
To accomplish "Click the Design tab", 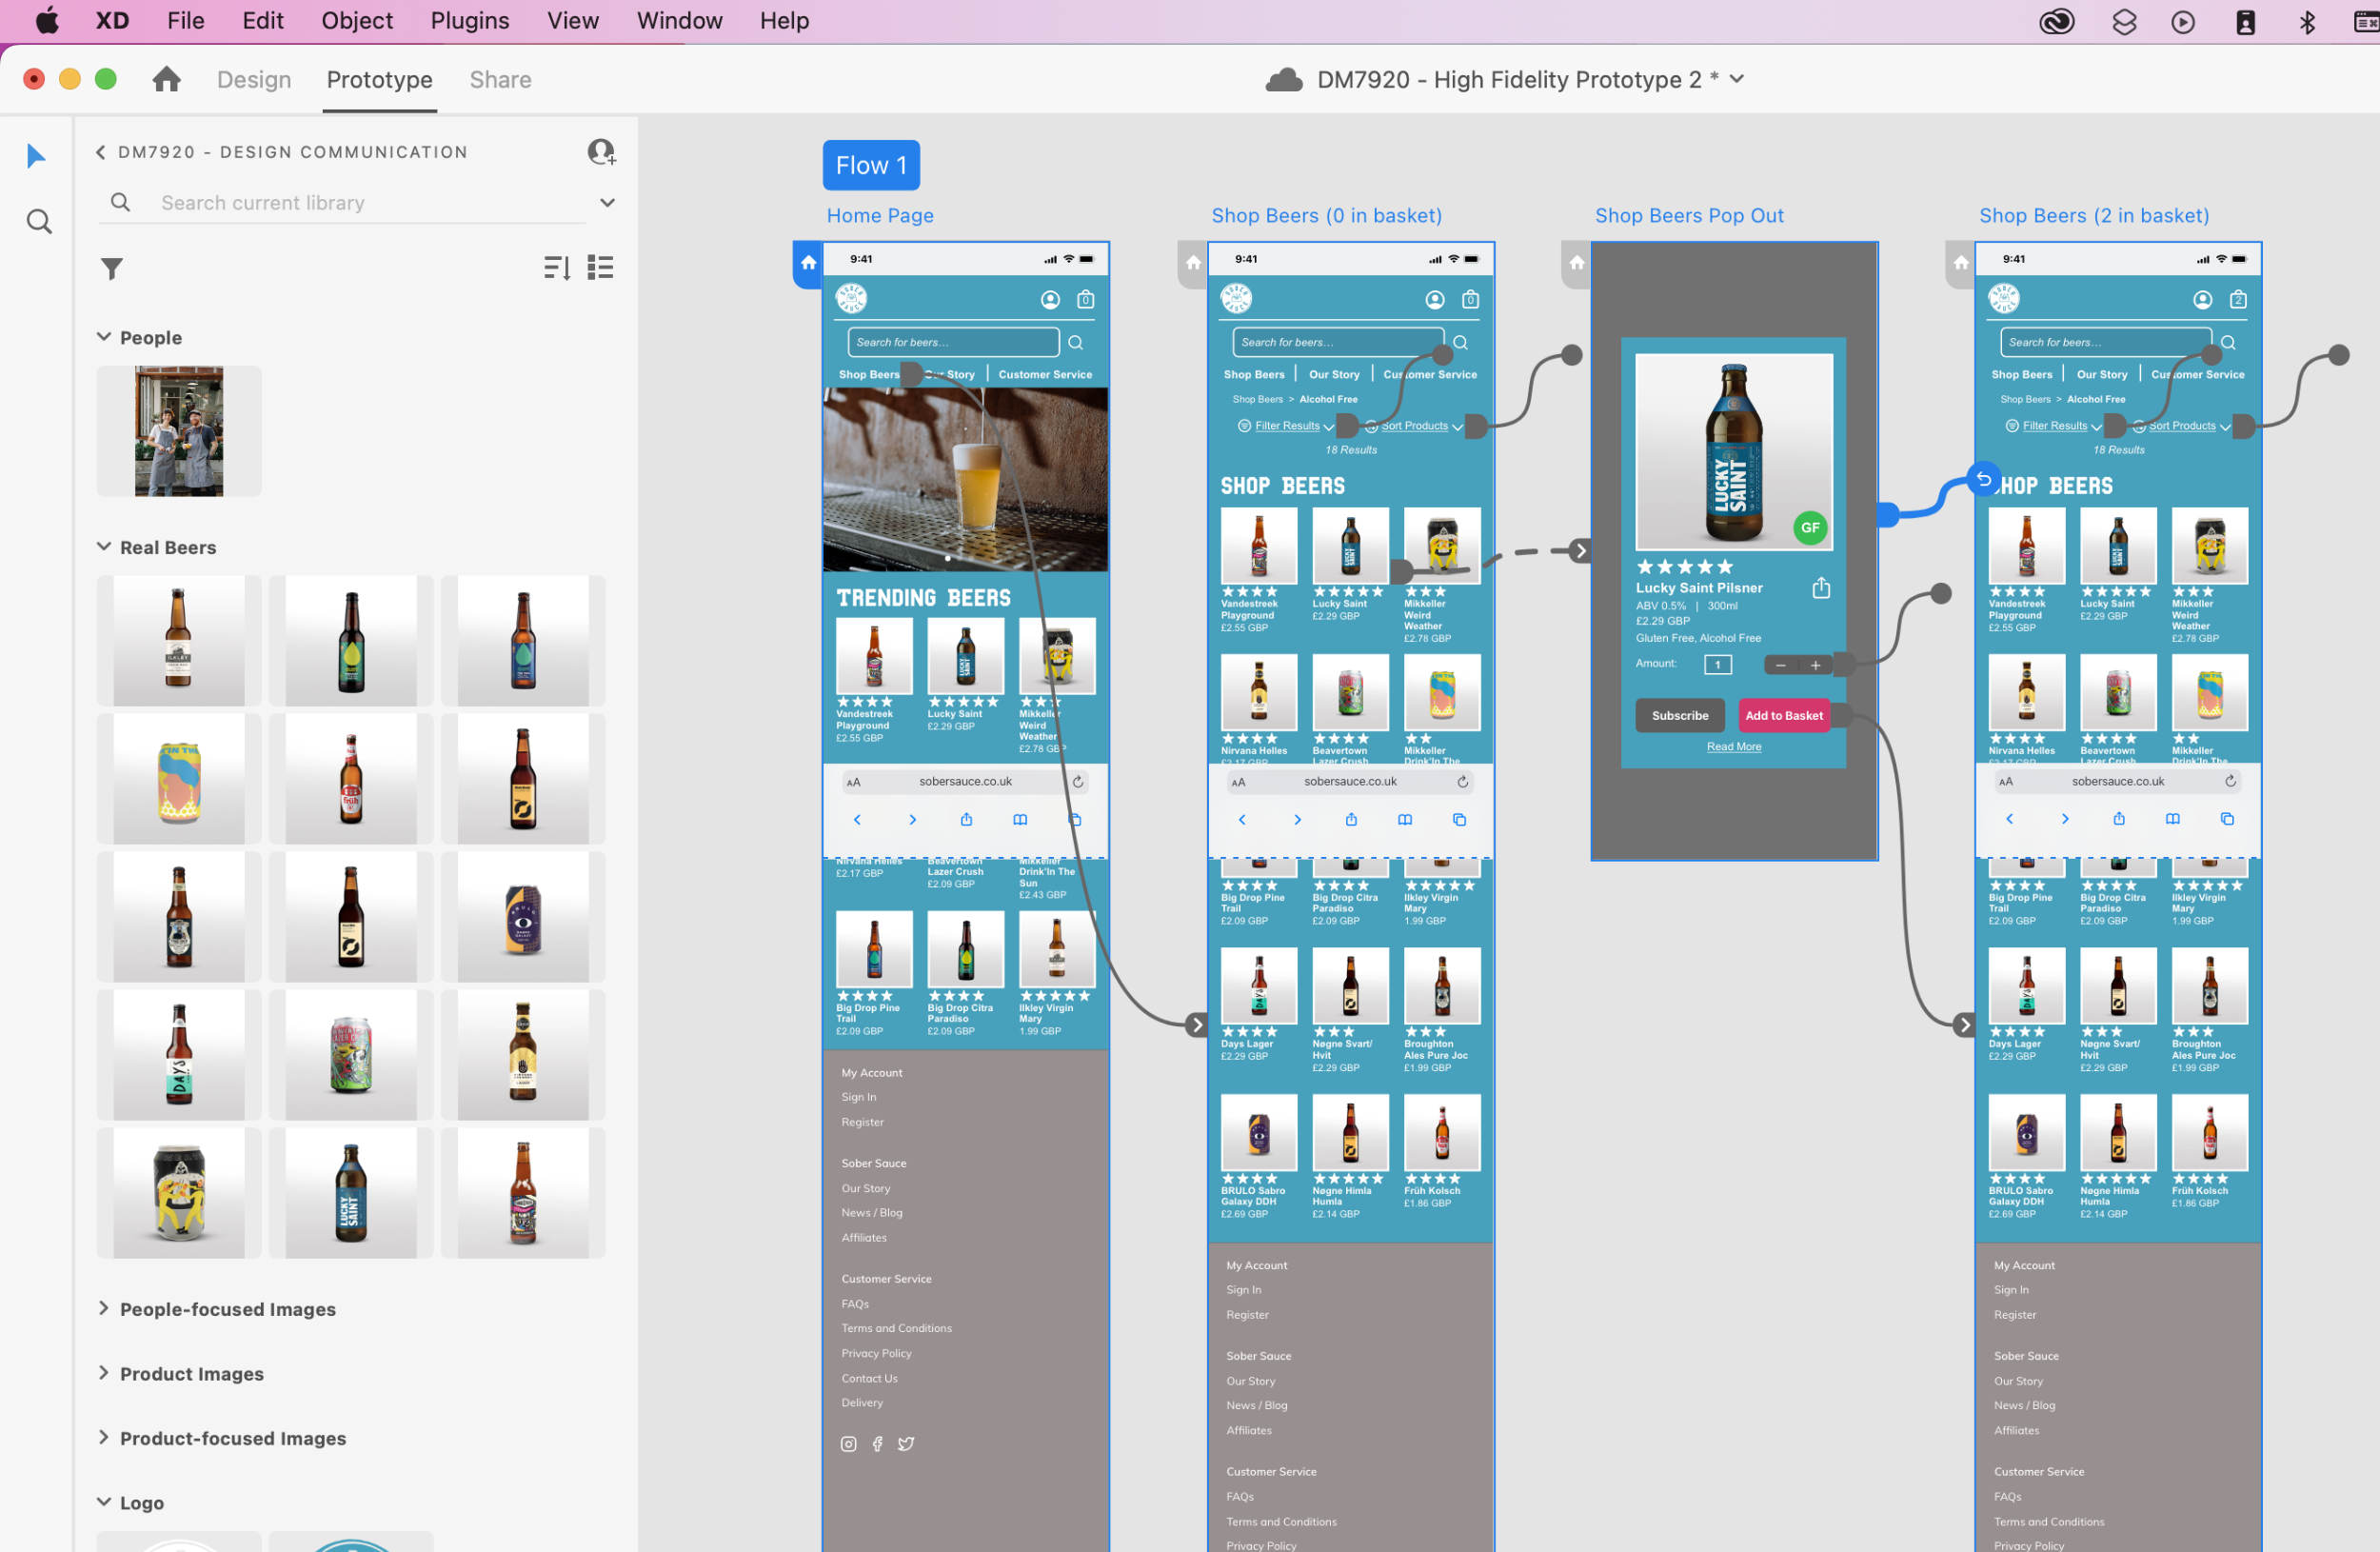I will coord(253,78).
